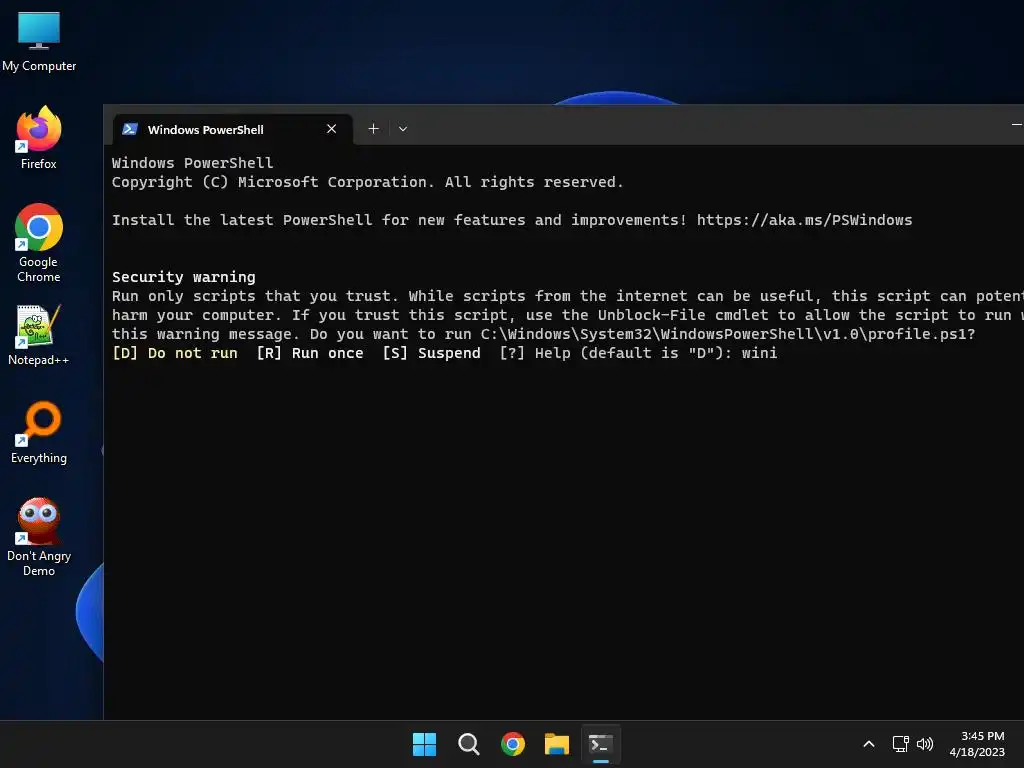Add a new terminal tab with plus button
This screenshot has height=768, width=1024.
pos(374,129)
